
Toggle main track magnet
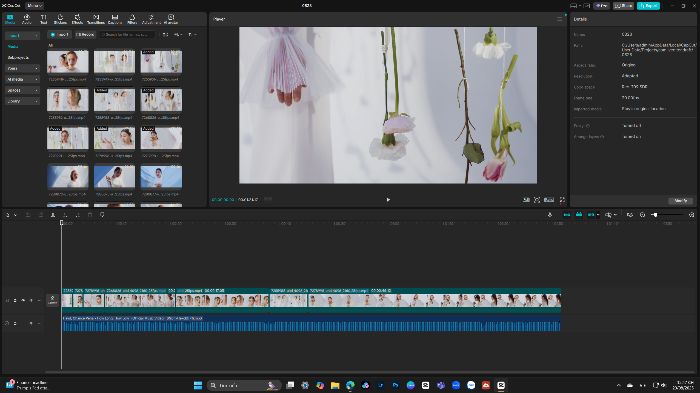click(567, 215)
